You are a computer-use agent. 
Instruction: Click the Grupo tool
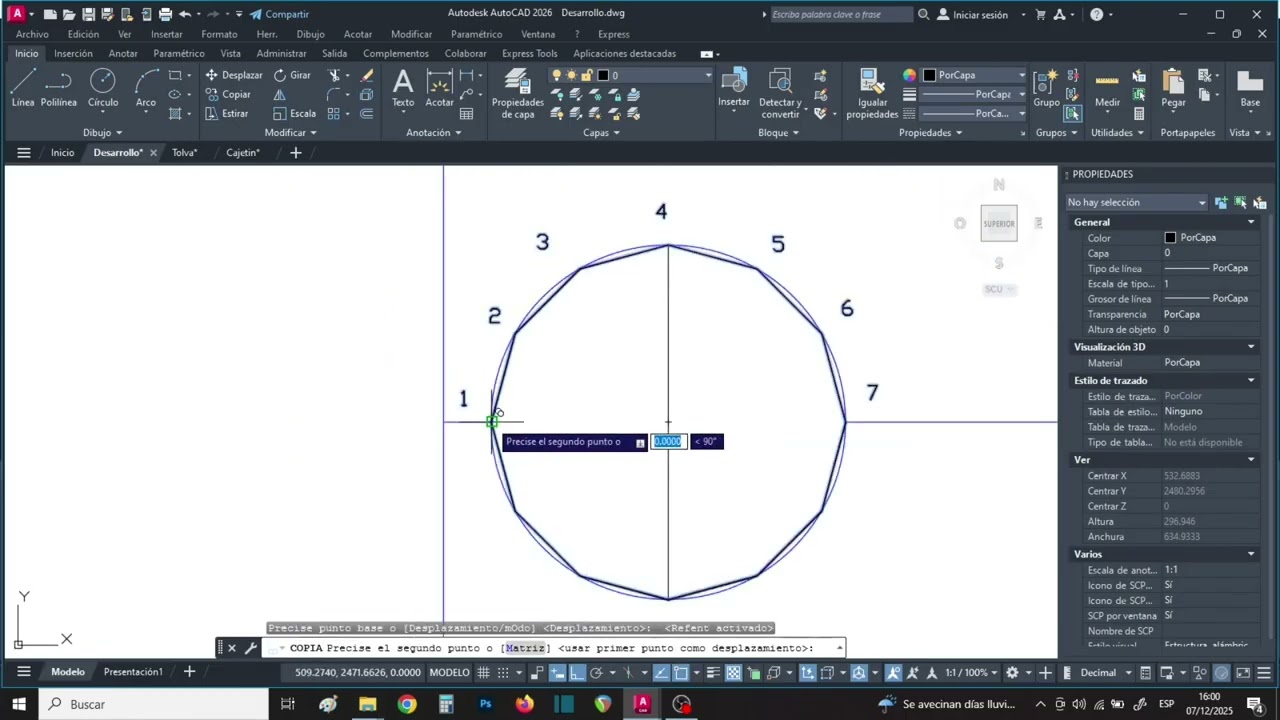(1046, 88)
